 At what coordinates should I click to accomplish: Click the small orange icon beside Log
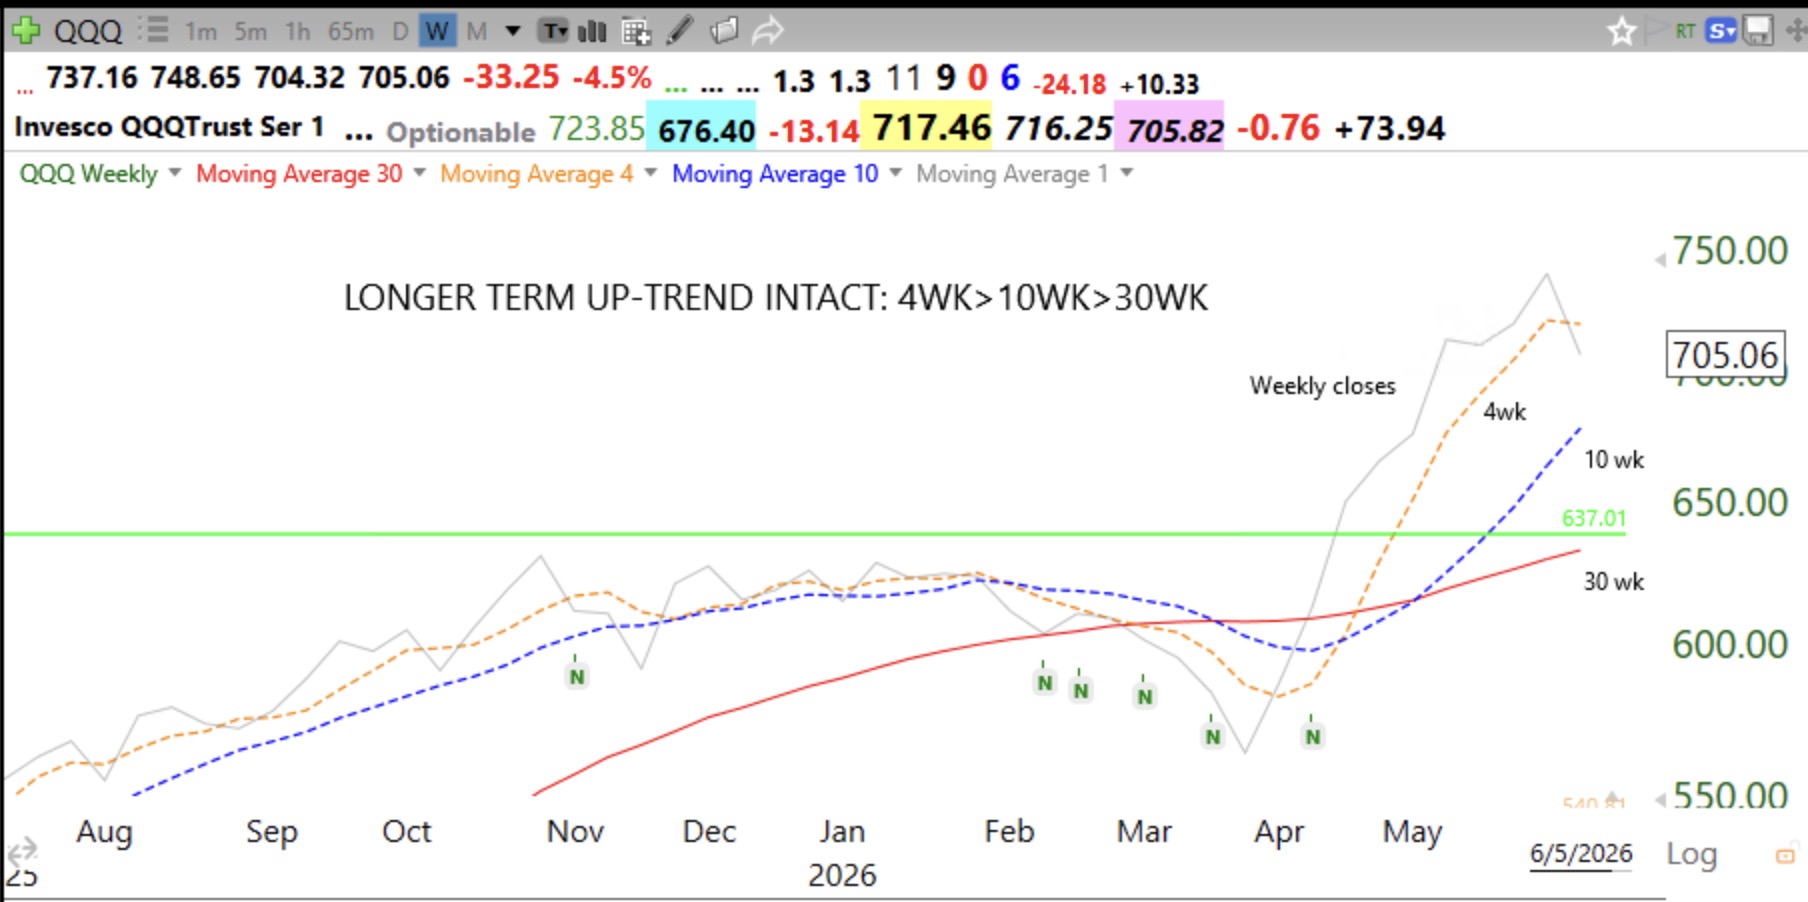point(1784,856)
